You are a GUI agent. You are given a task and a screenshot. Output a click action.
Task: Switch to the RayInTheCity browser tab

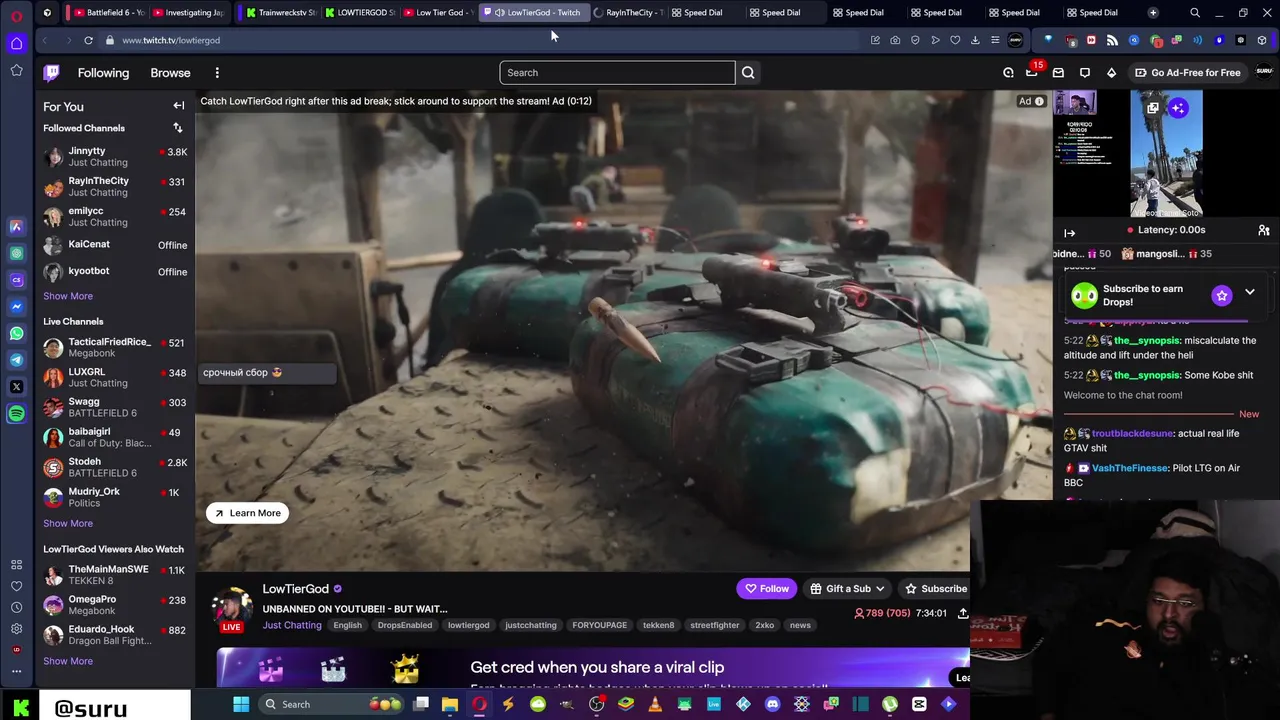(628, 13)
